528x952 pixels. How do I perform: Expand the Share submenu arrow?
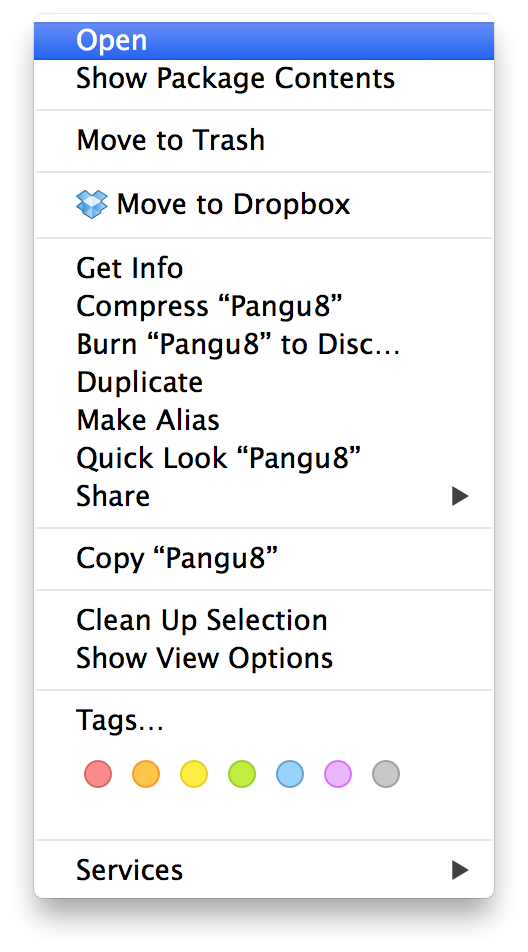pyautogui.click(x=460, y=497)
